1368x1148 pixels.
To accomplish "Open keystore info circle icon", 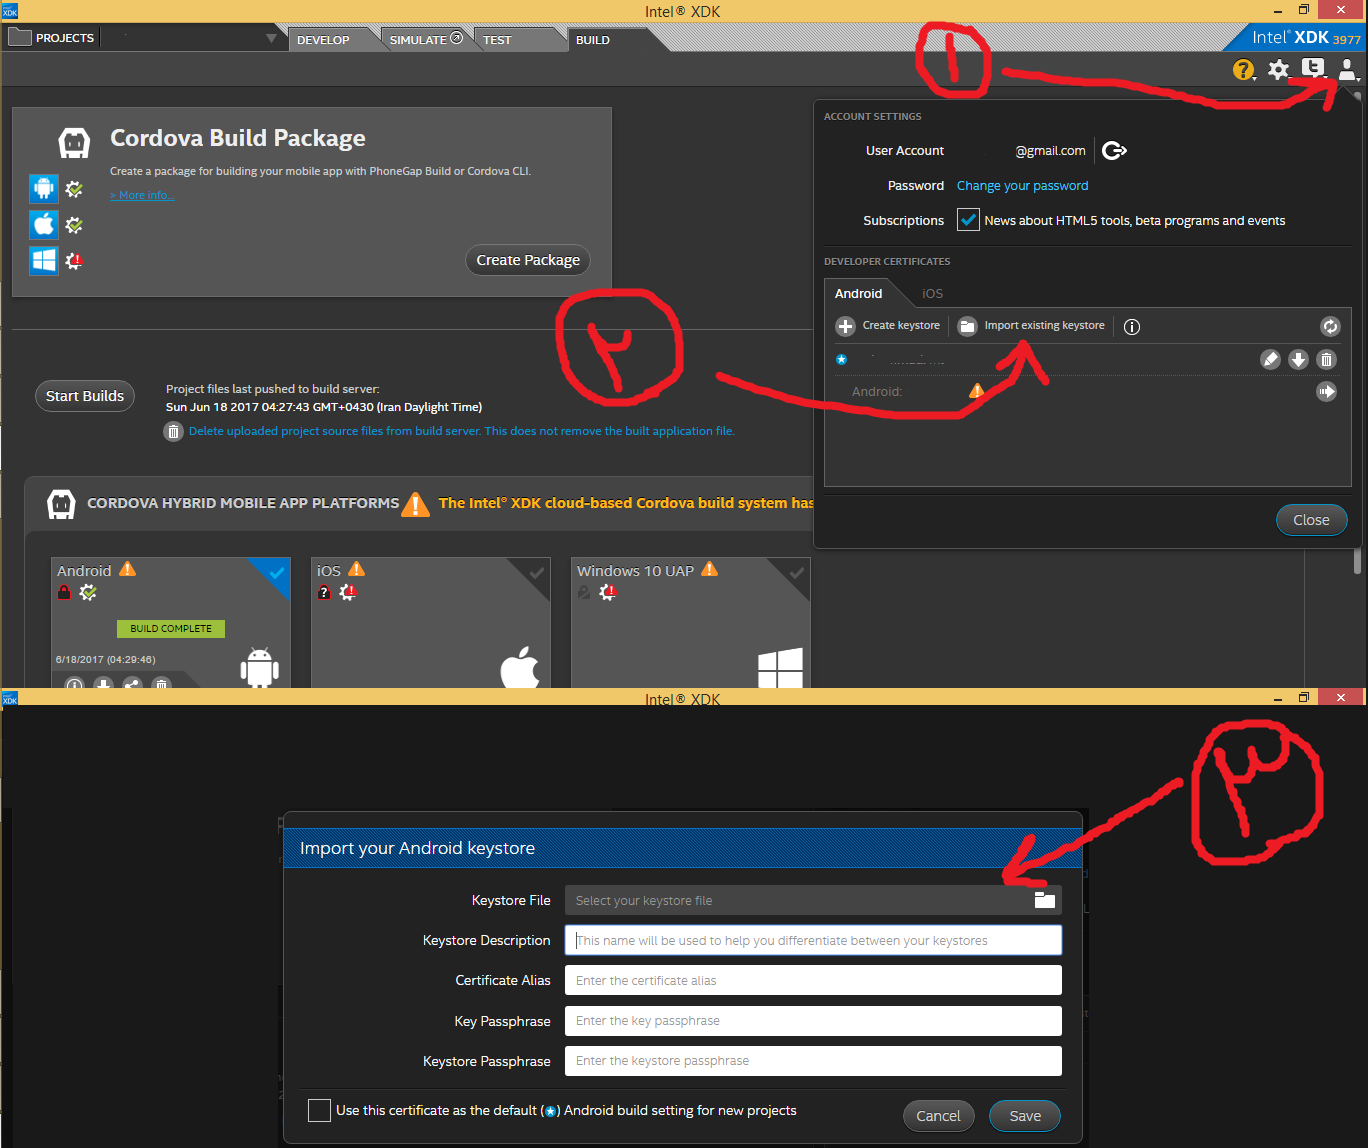I will [1132, 327].
